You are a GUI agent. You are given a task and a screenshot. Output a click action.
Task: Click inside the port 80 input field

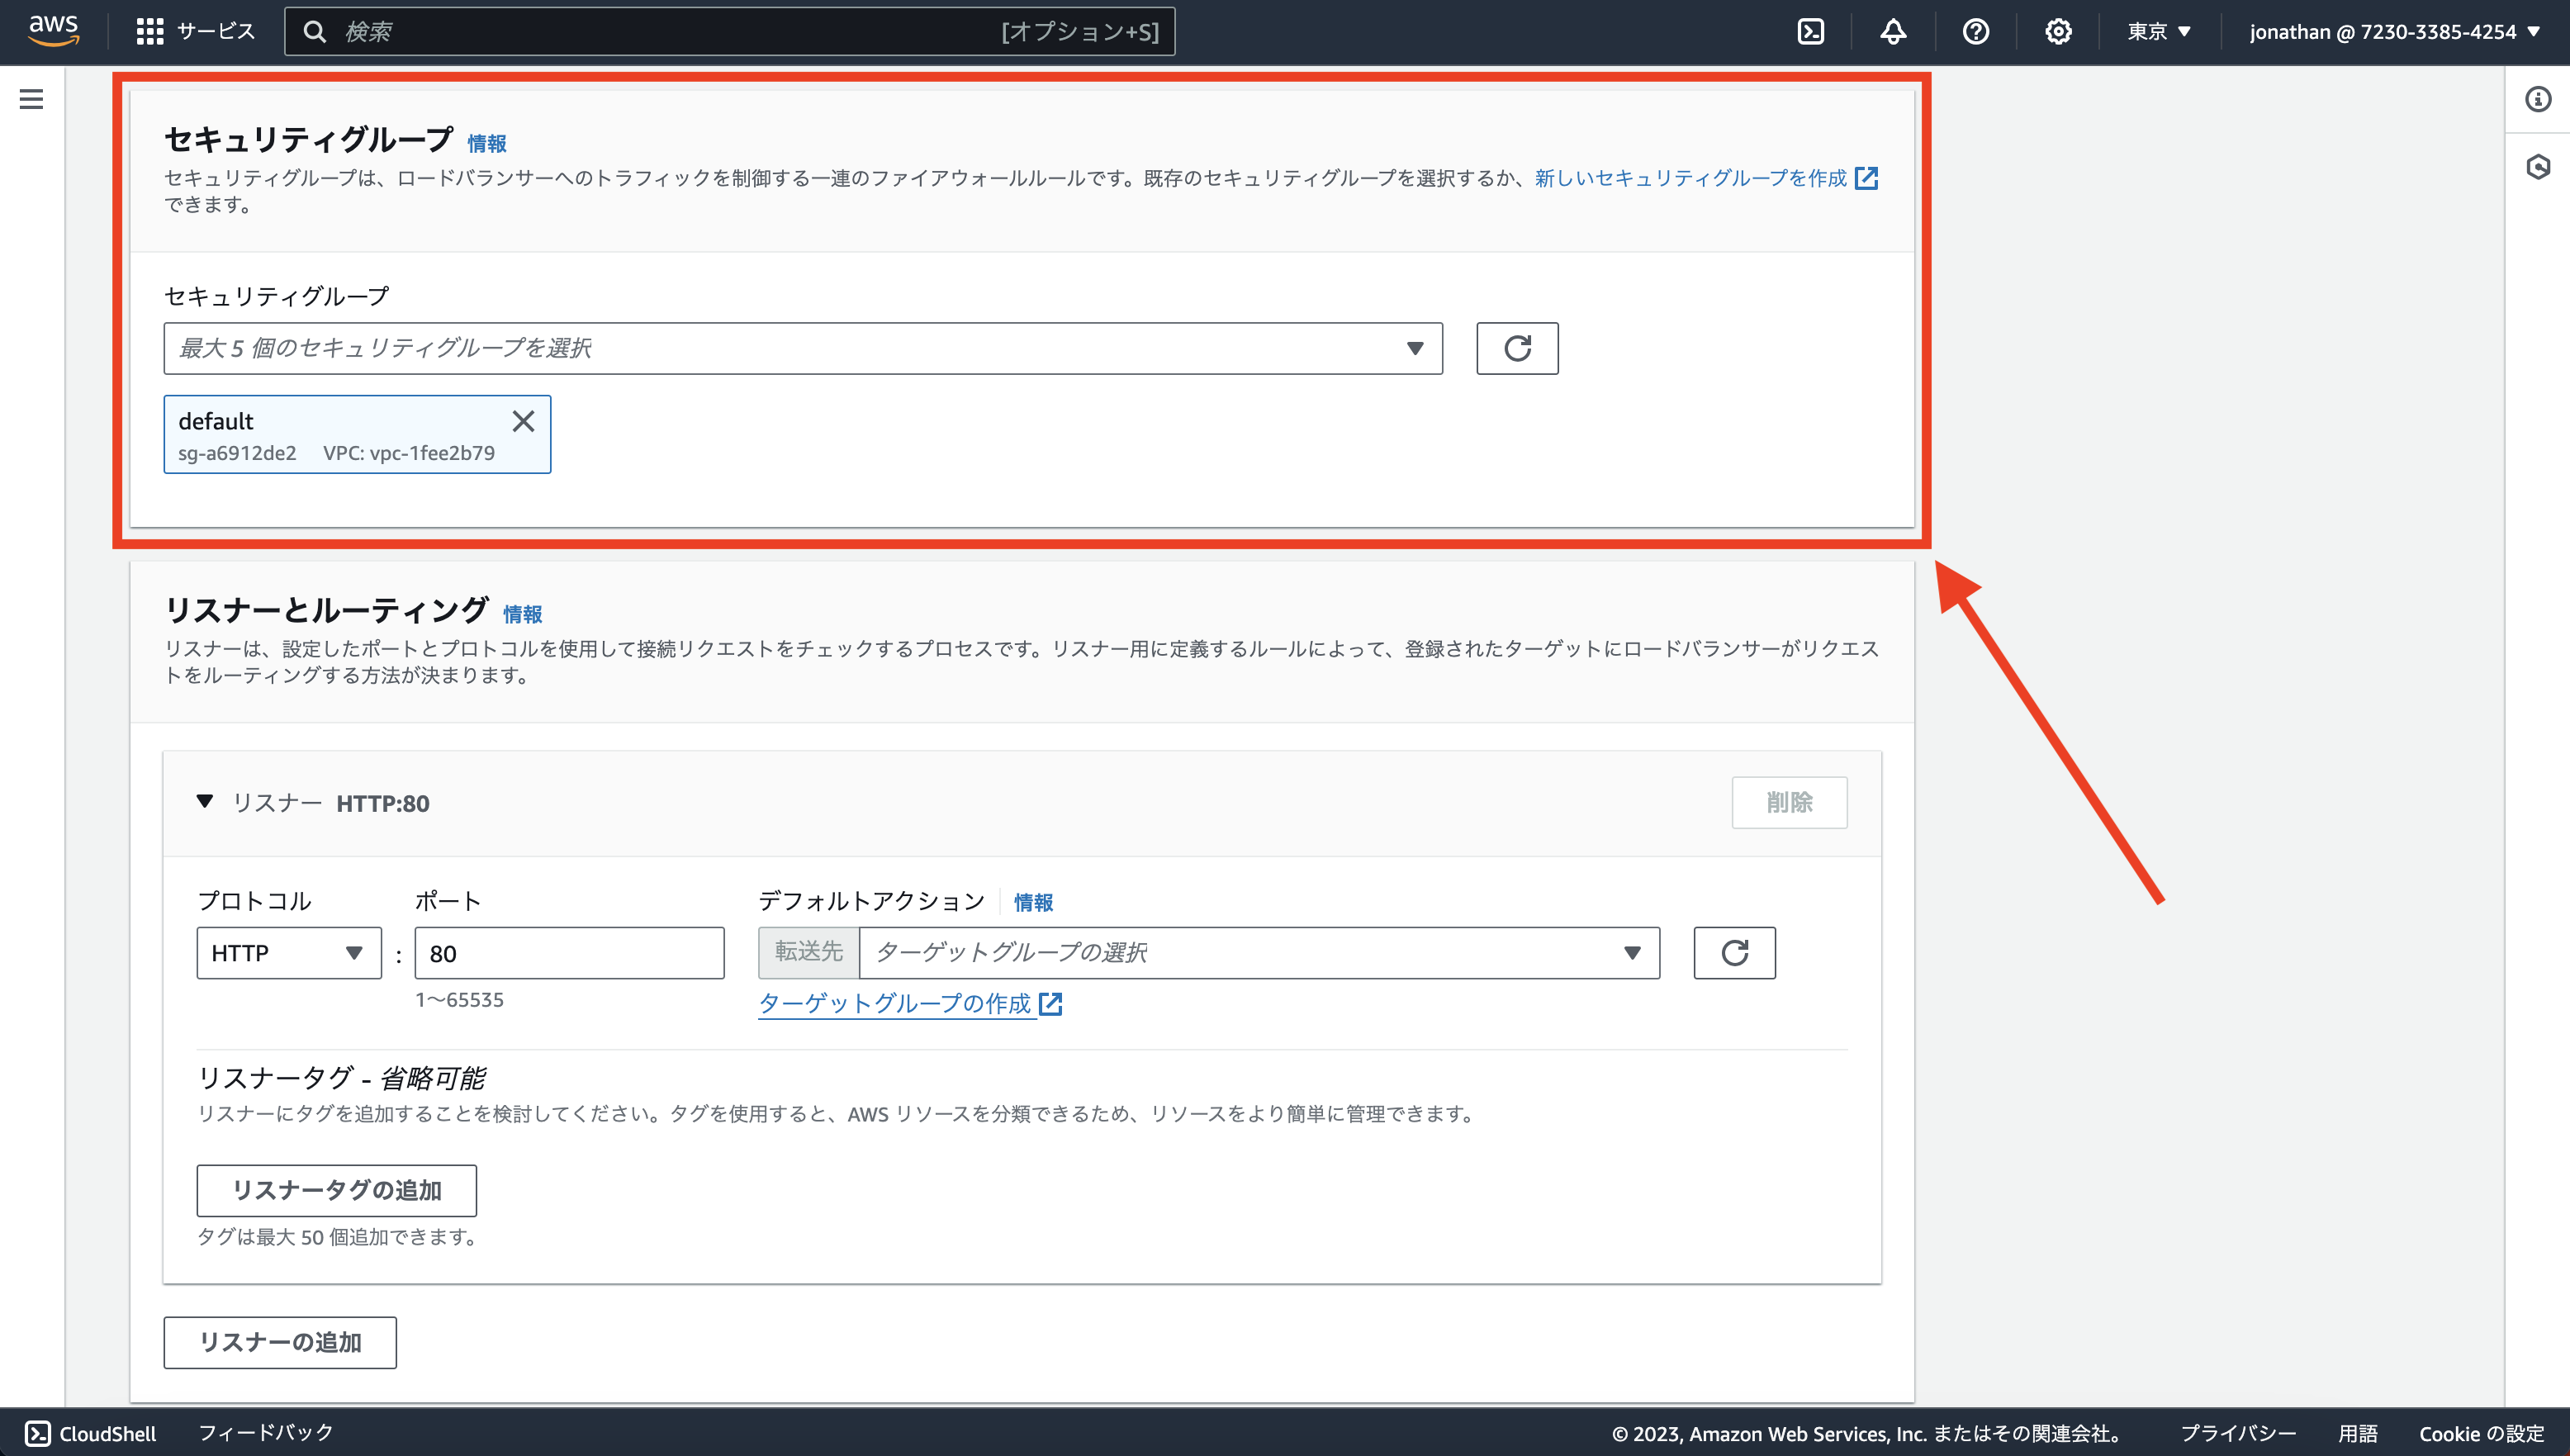[x=569, y=952]
